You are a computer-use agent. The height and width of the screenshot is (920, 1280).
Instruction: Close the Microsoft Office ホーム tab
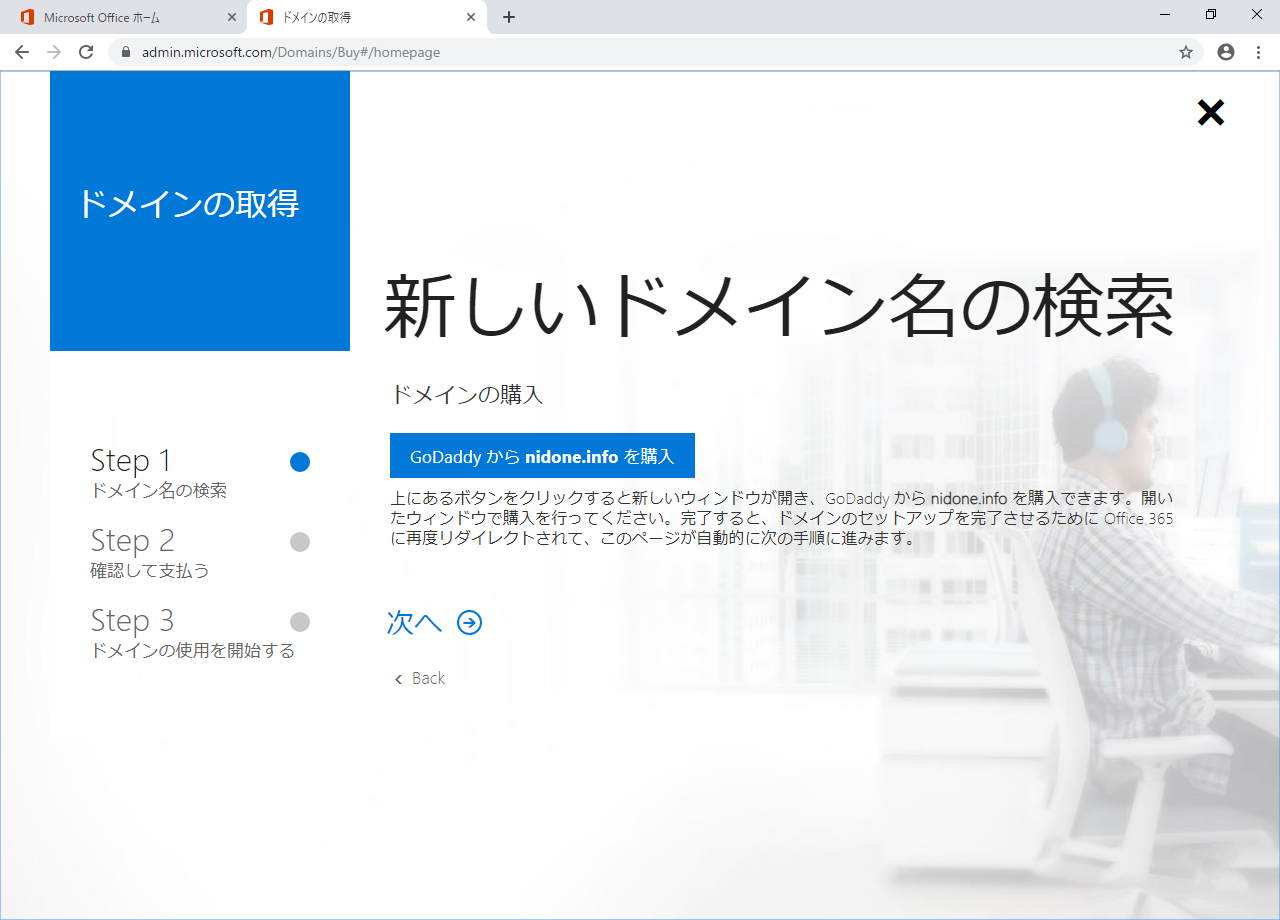[232, 17]
